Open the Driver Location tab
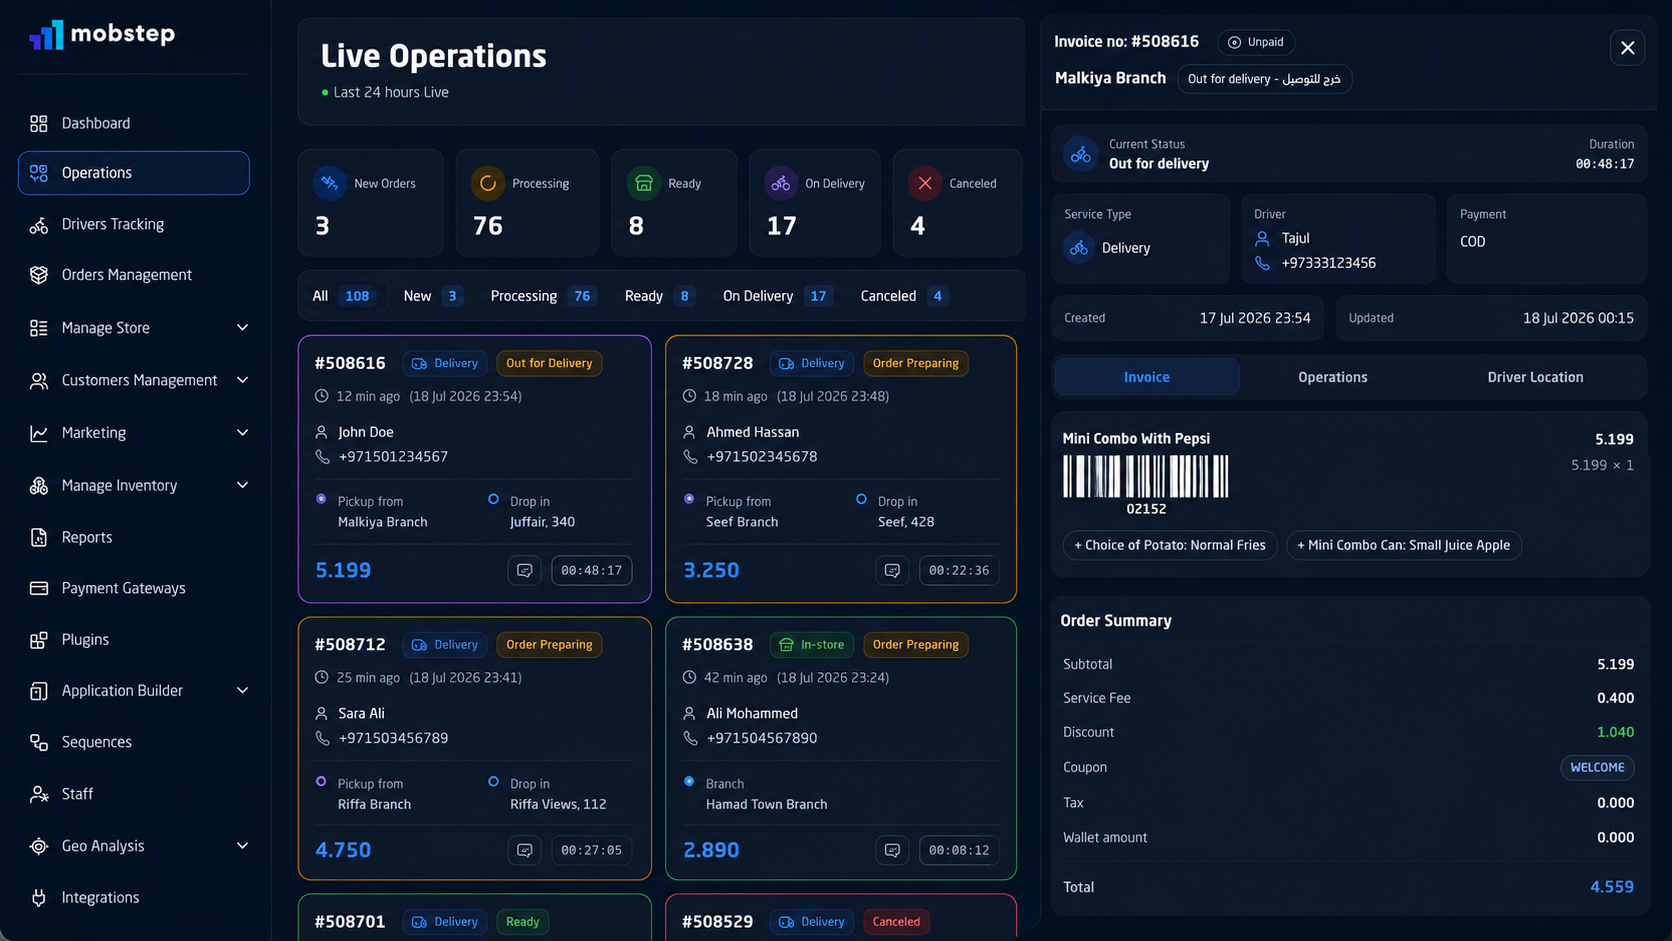Viewport: 1672px width, 941px height. (1535, 377)
